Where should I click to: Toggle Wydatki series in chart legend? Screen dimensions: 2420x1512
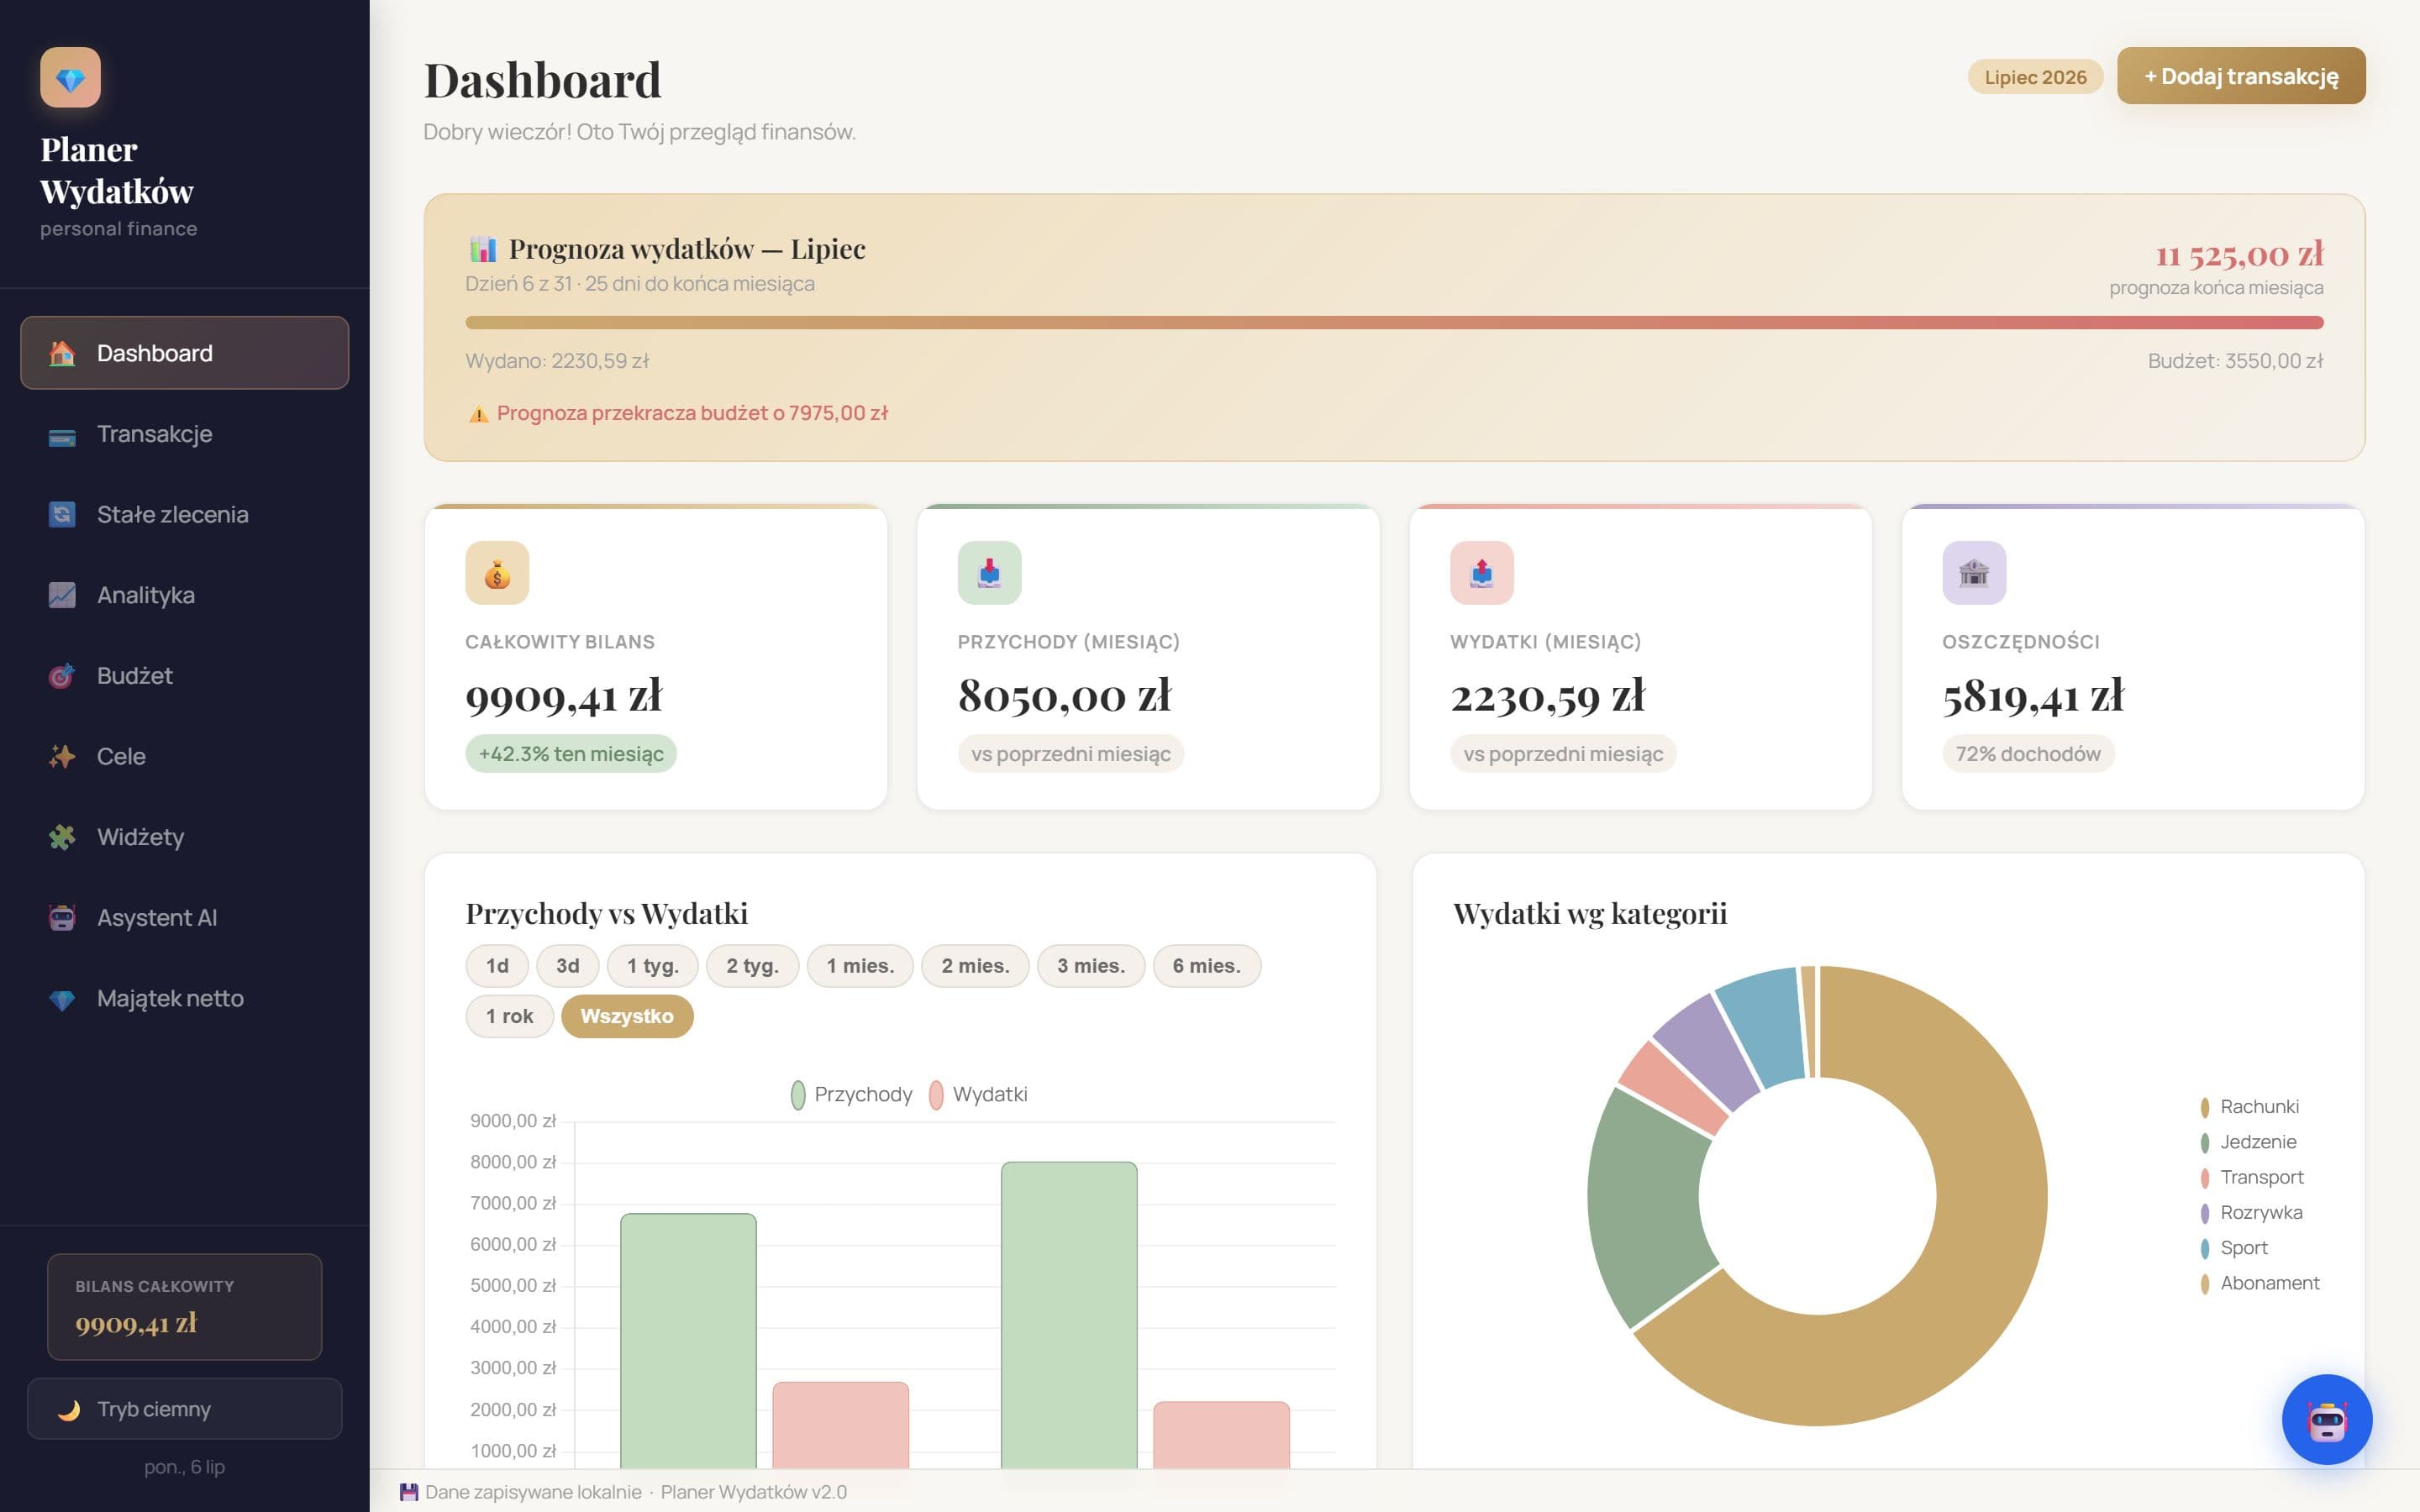point(978,1094)
